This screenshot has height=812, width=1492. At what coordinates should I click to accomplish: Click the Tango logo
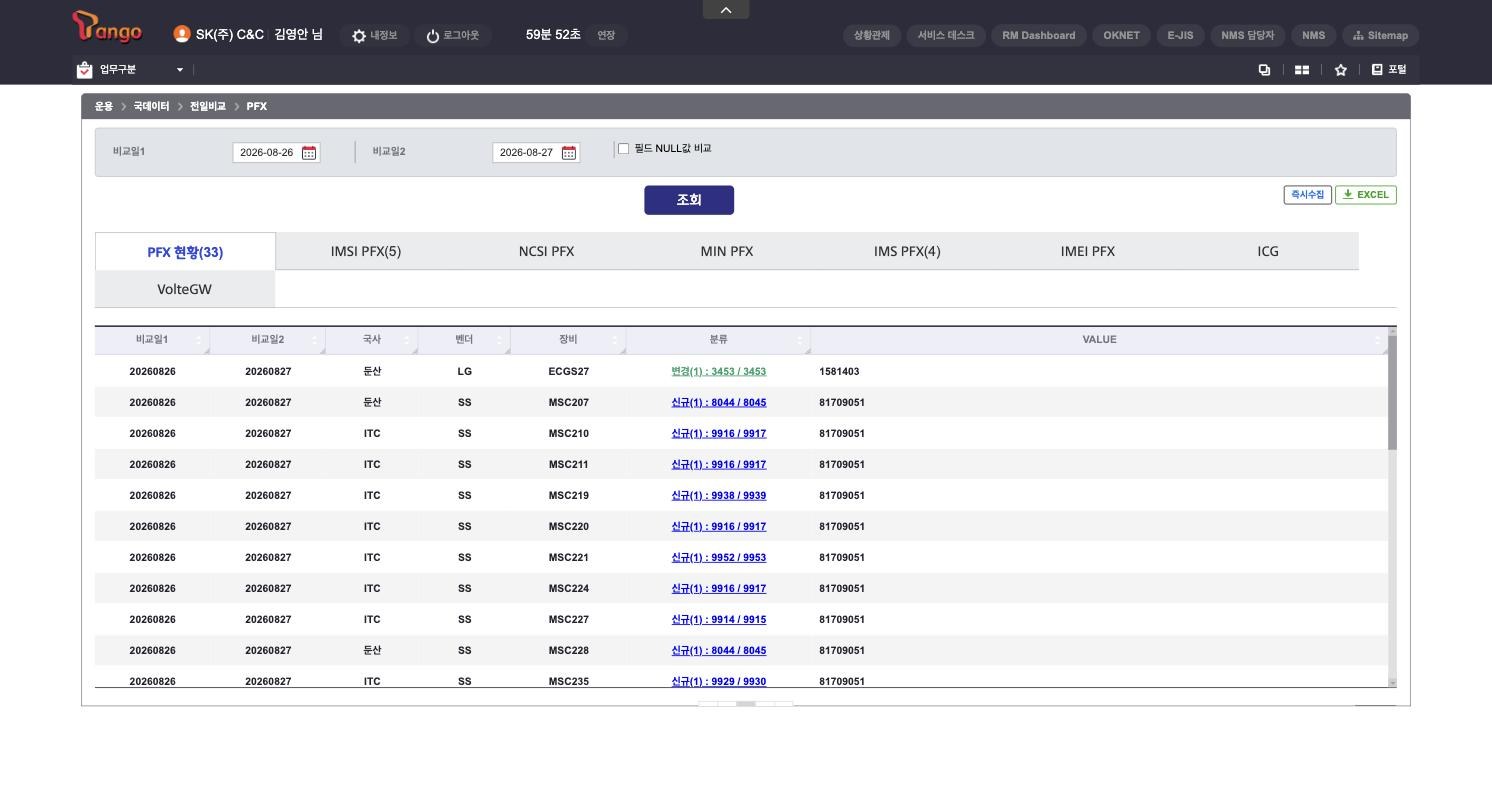tap(107, 27)
